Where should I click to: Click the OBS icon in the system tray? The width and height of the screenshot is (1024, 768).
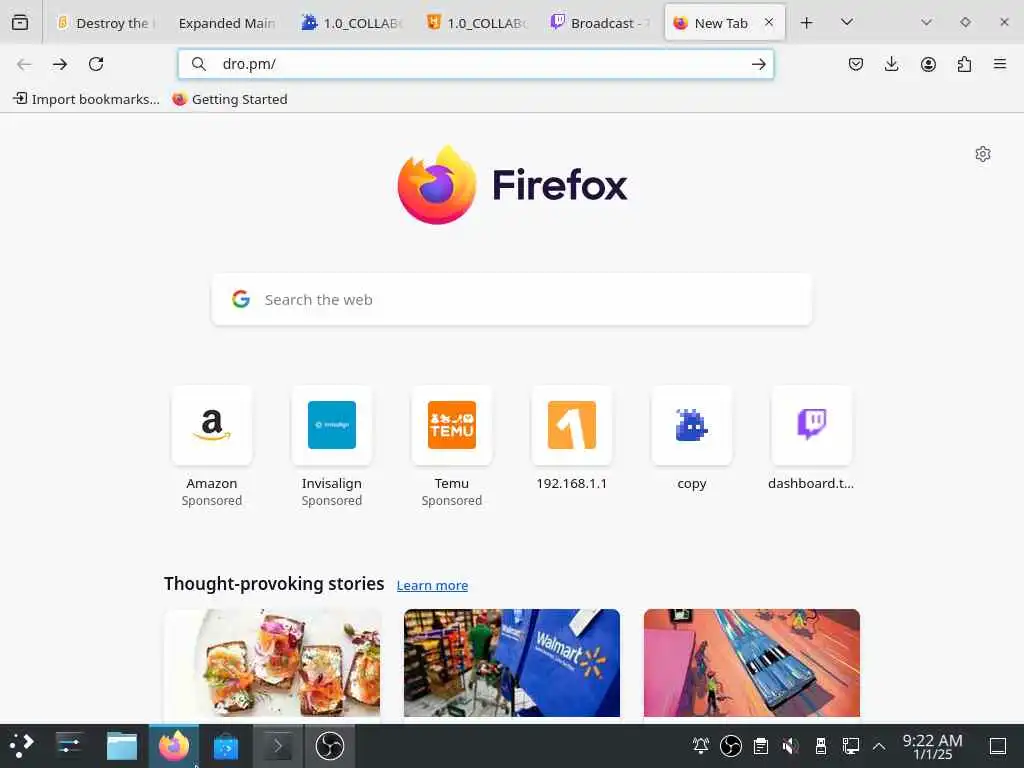point(731,746)
